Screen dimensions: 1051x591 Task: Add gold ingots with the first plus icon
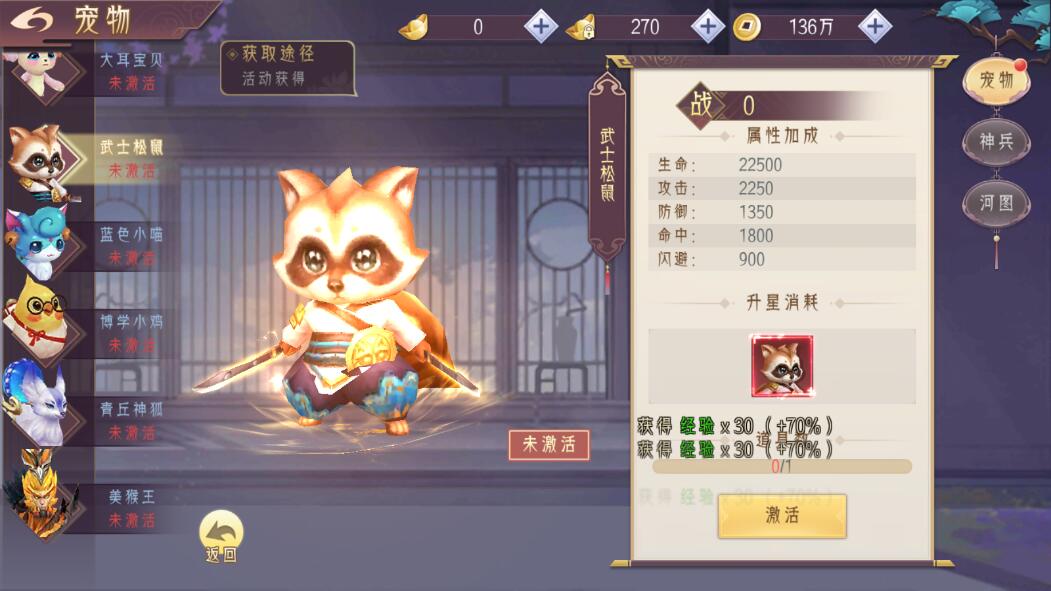(540, 27)
